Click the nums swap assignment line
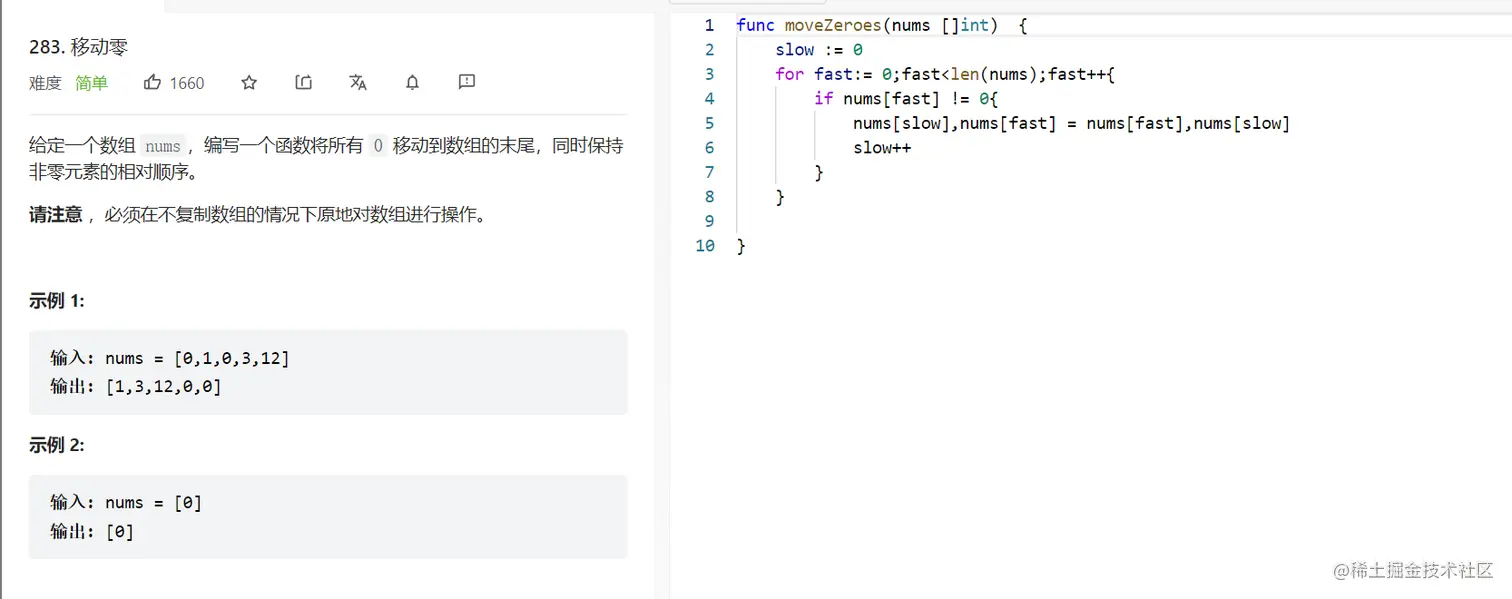 [x=1072, y=123]
